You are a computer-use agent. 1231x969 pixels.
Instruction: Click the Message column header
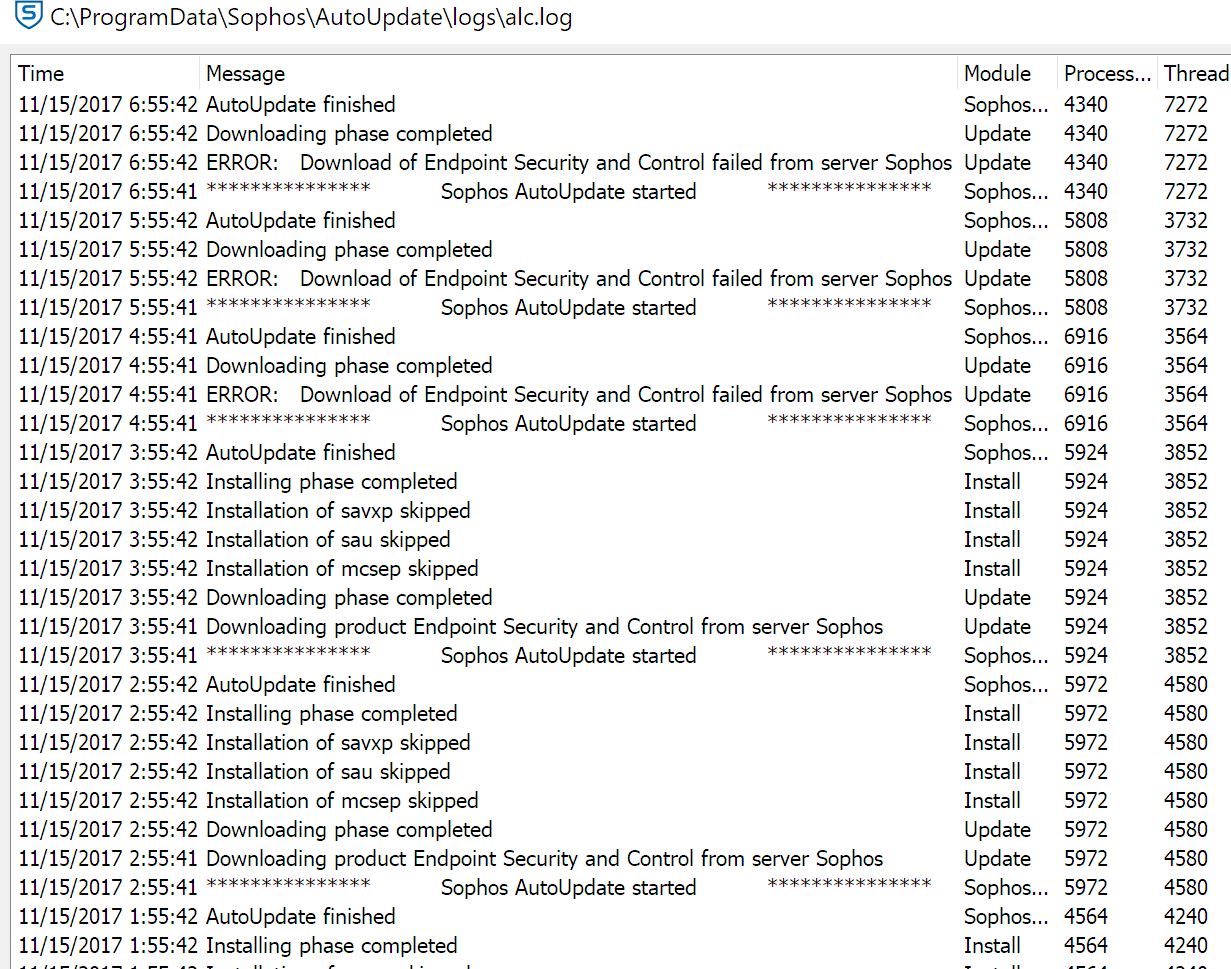245,73
